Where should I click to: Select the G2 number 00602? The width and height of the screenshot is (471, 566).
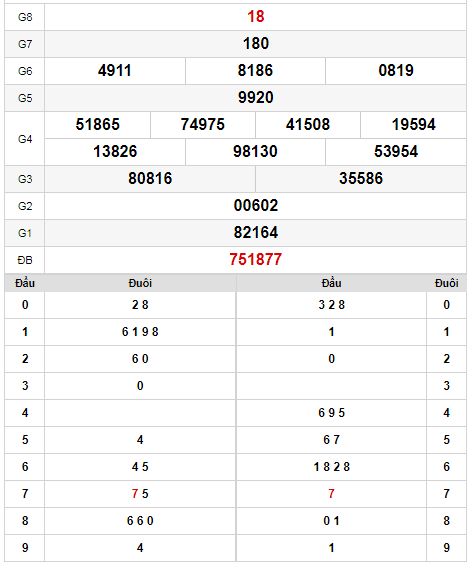[256, 206]
